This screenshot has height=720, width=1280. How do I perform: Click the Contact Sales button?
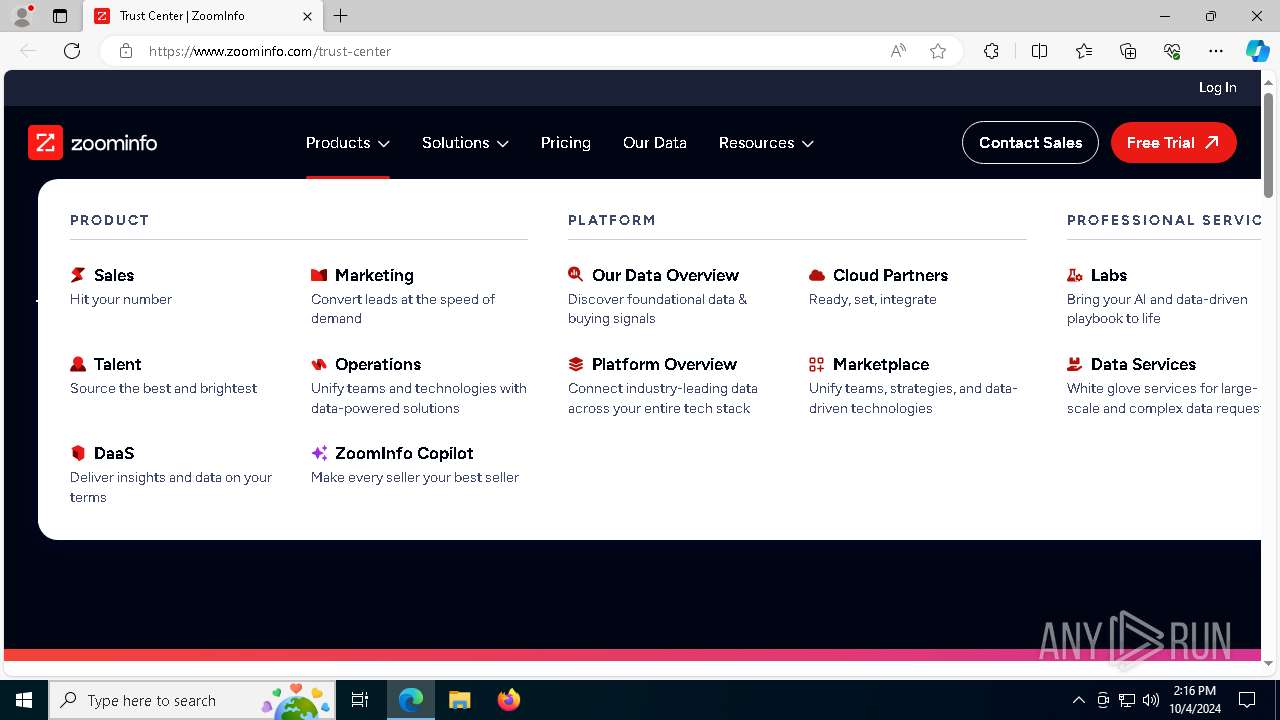coord(1030,143)
